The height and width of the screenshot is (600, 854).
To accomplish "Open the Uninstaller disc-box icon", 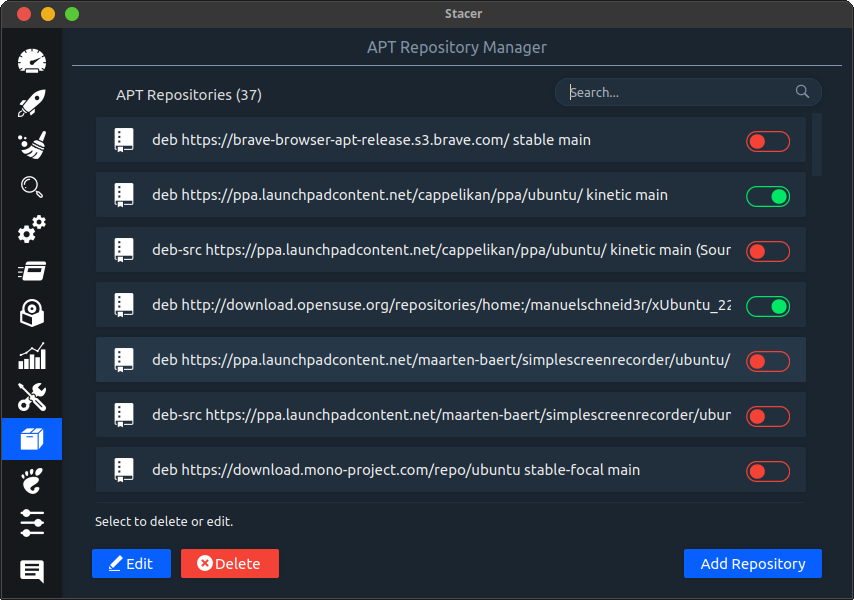I will click(32, 314).
